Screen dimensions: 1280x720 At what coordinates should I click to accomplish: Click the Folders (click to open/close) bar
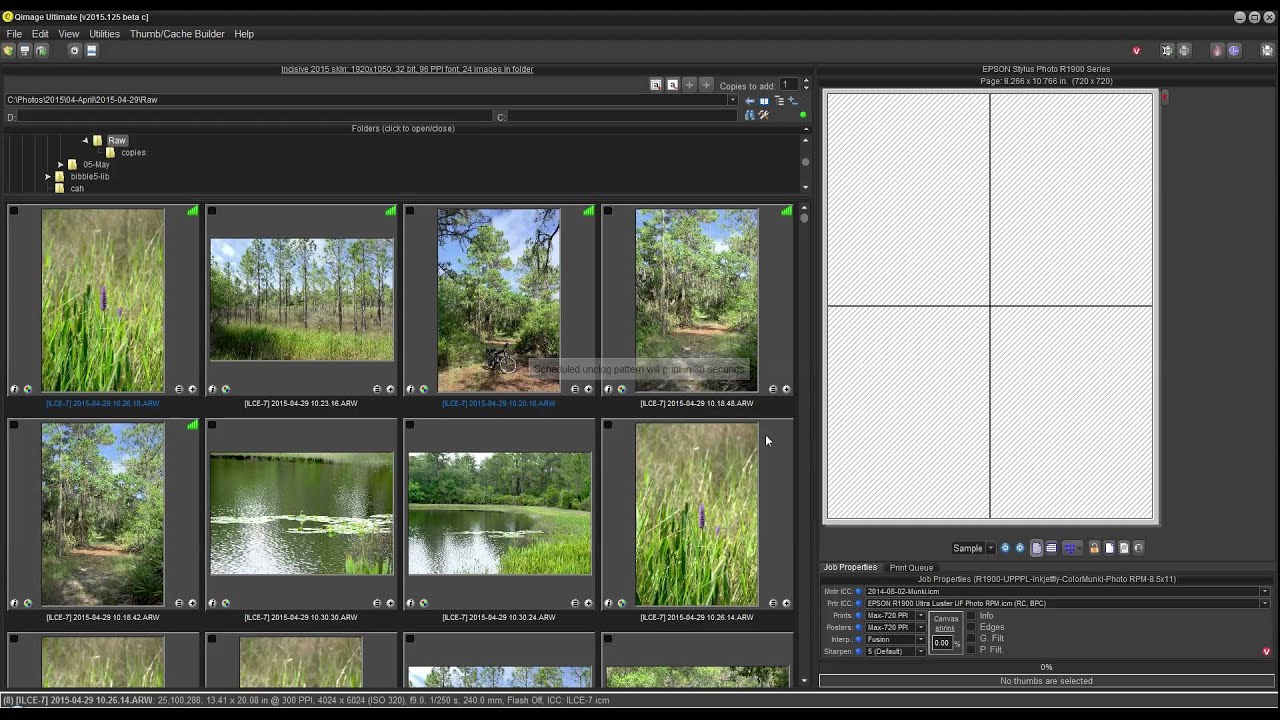click(x=403, y=129)
